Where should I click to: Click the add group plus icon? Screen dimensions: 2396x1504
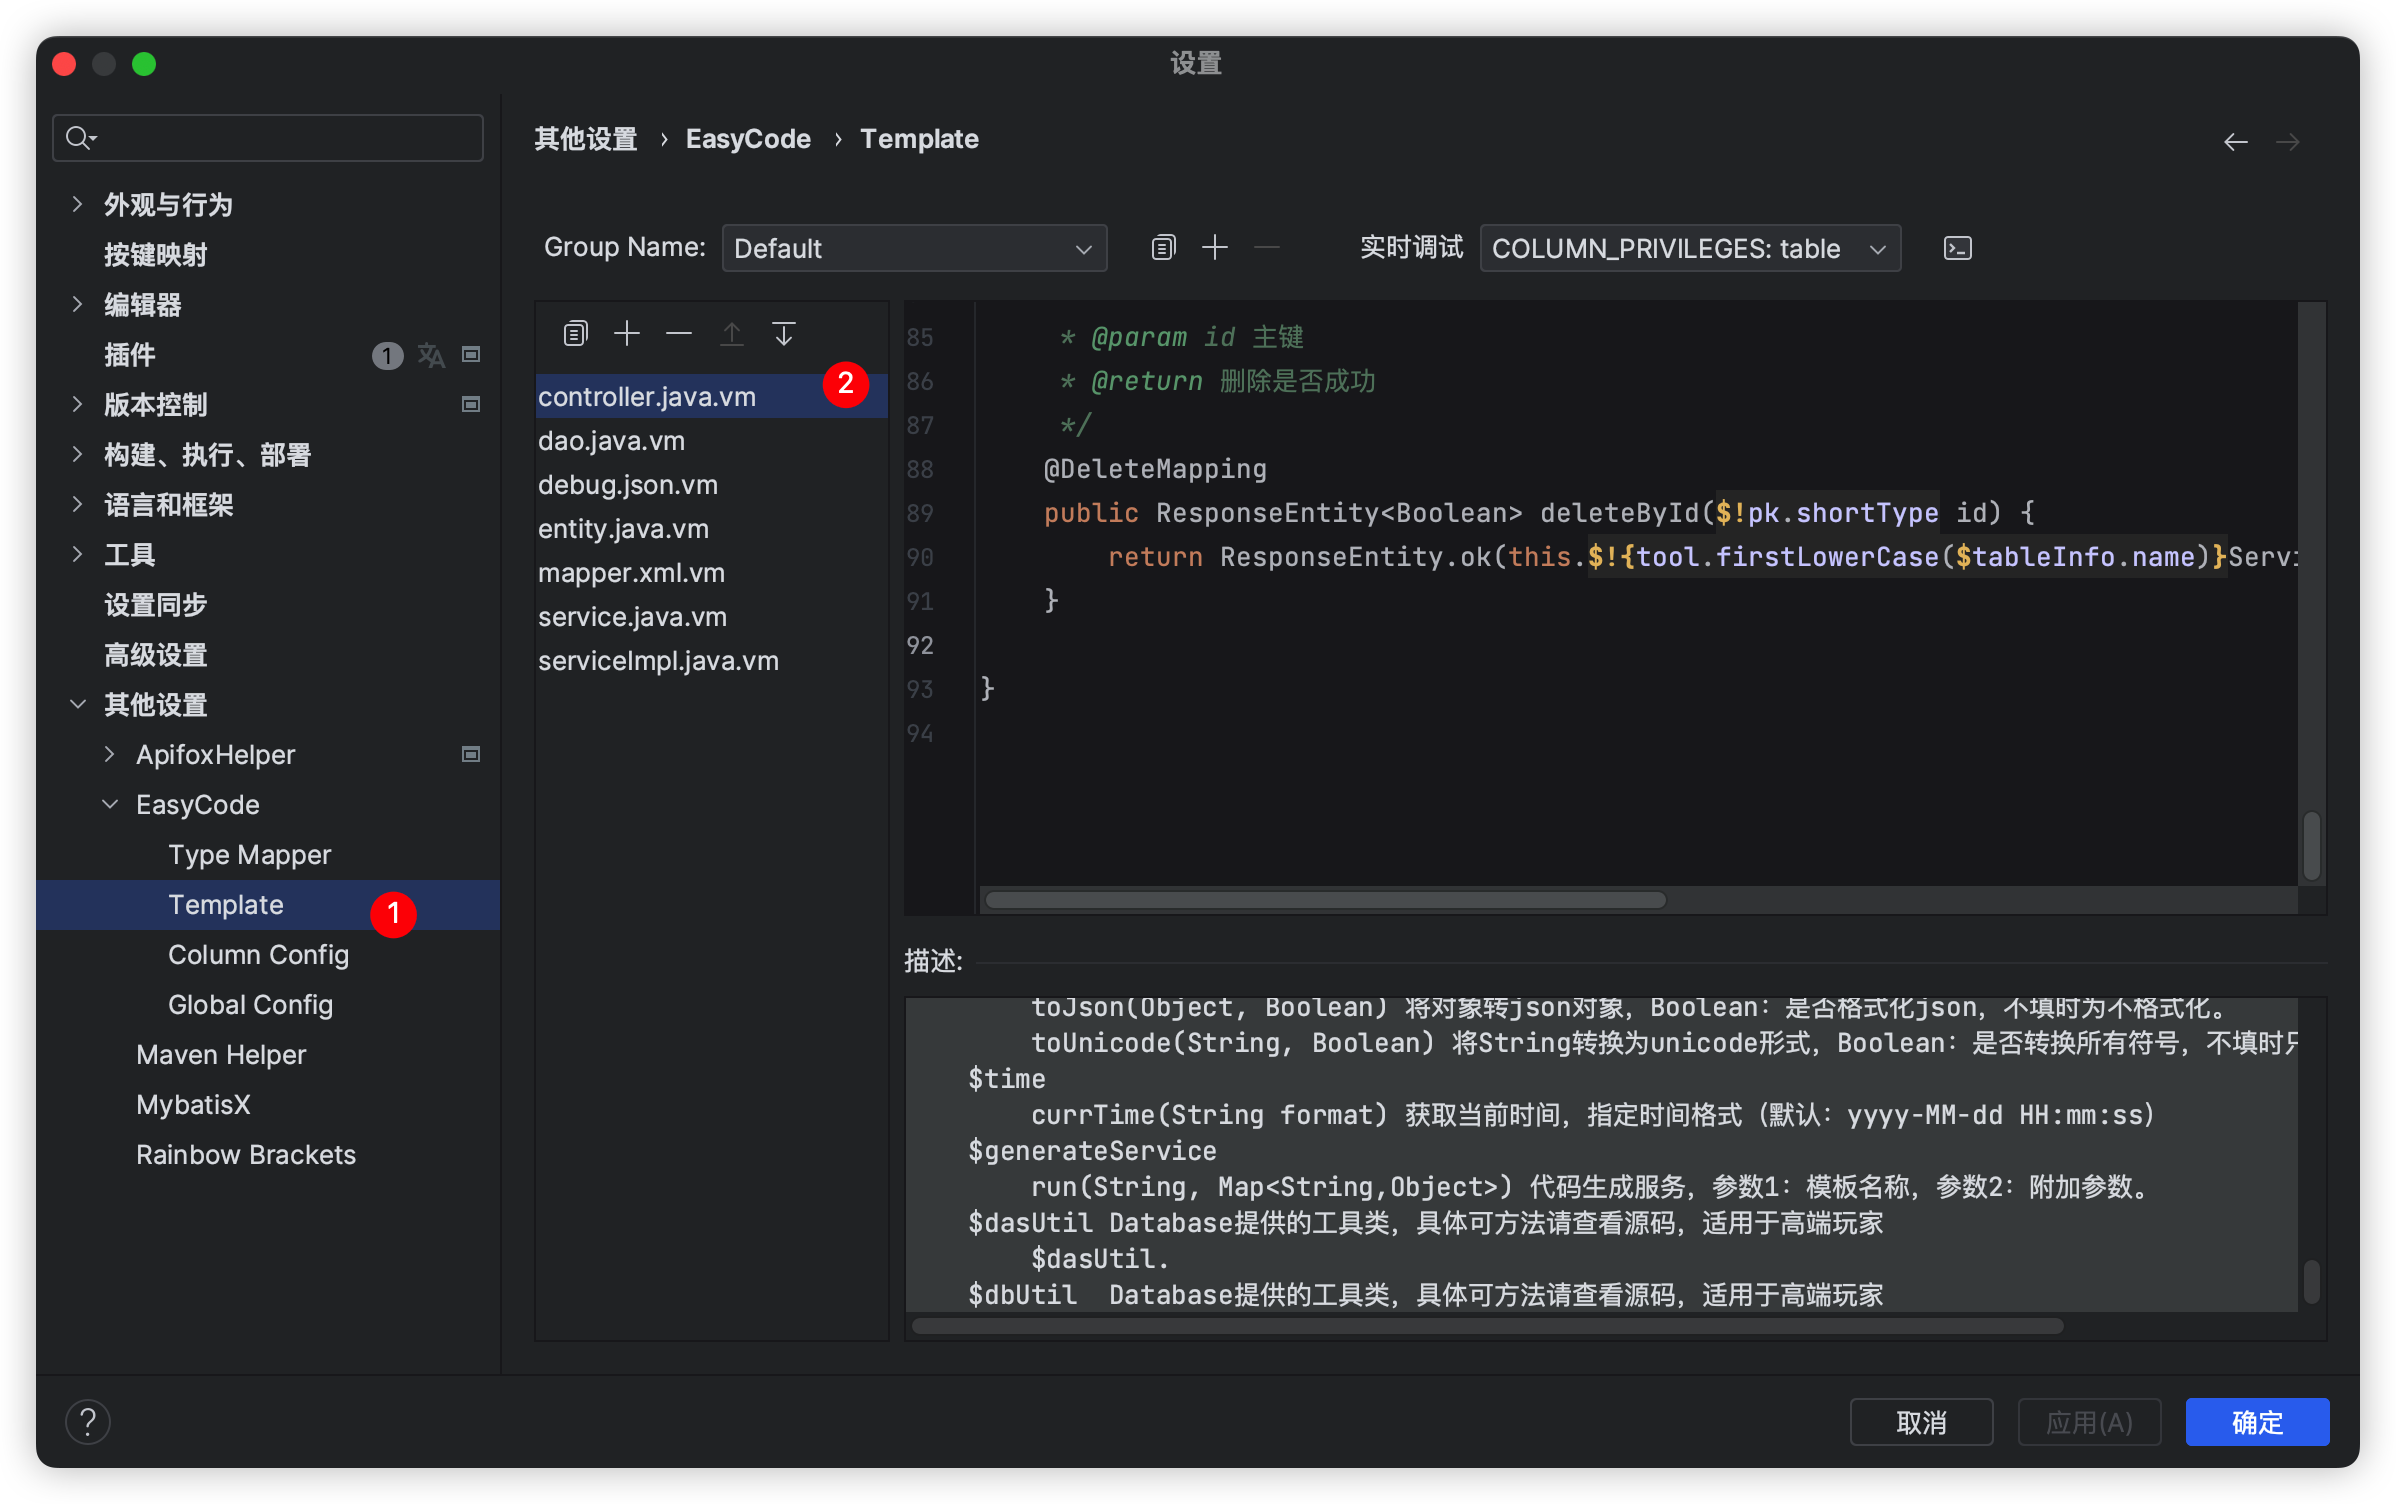[x=1215, y=247]
